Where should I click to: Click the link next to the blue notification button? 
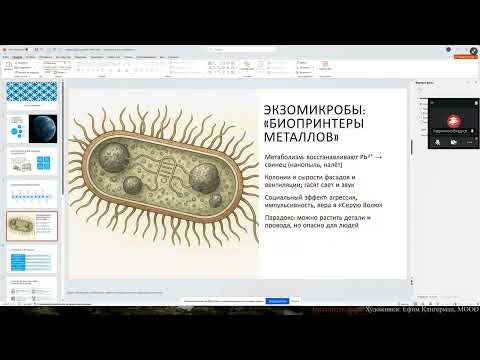click(x=295, y=301)
